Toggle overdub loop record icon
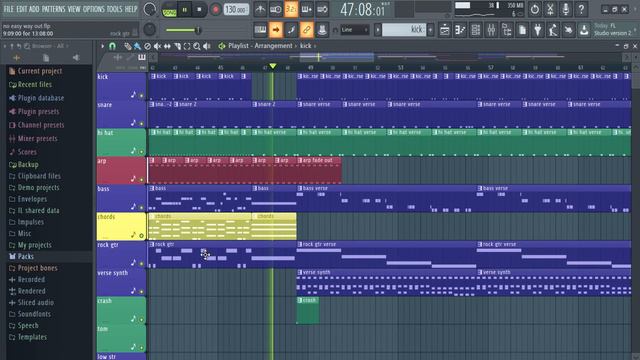The image size is (640, 360). click(307, 9)
